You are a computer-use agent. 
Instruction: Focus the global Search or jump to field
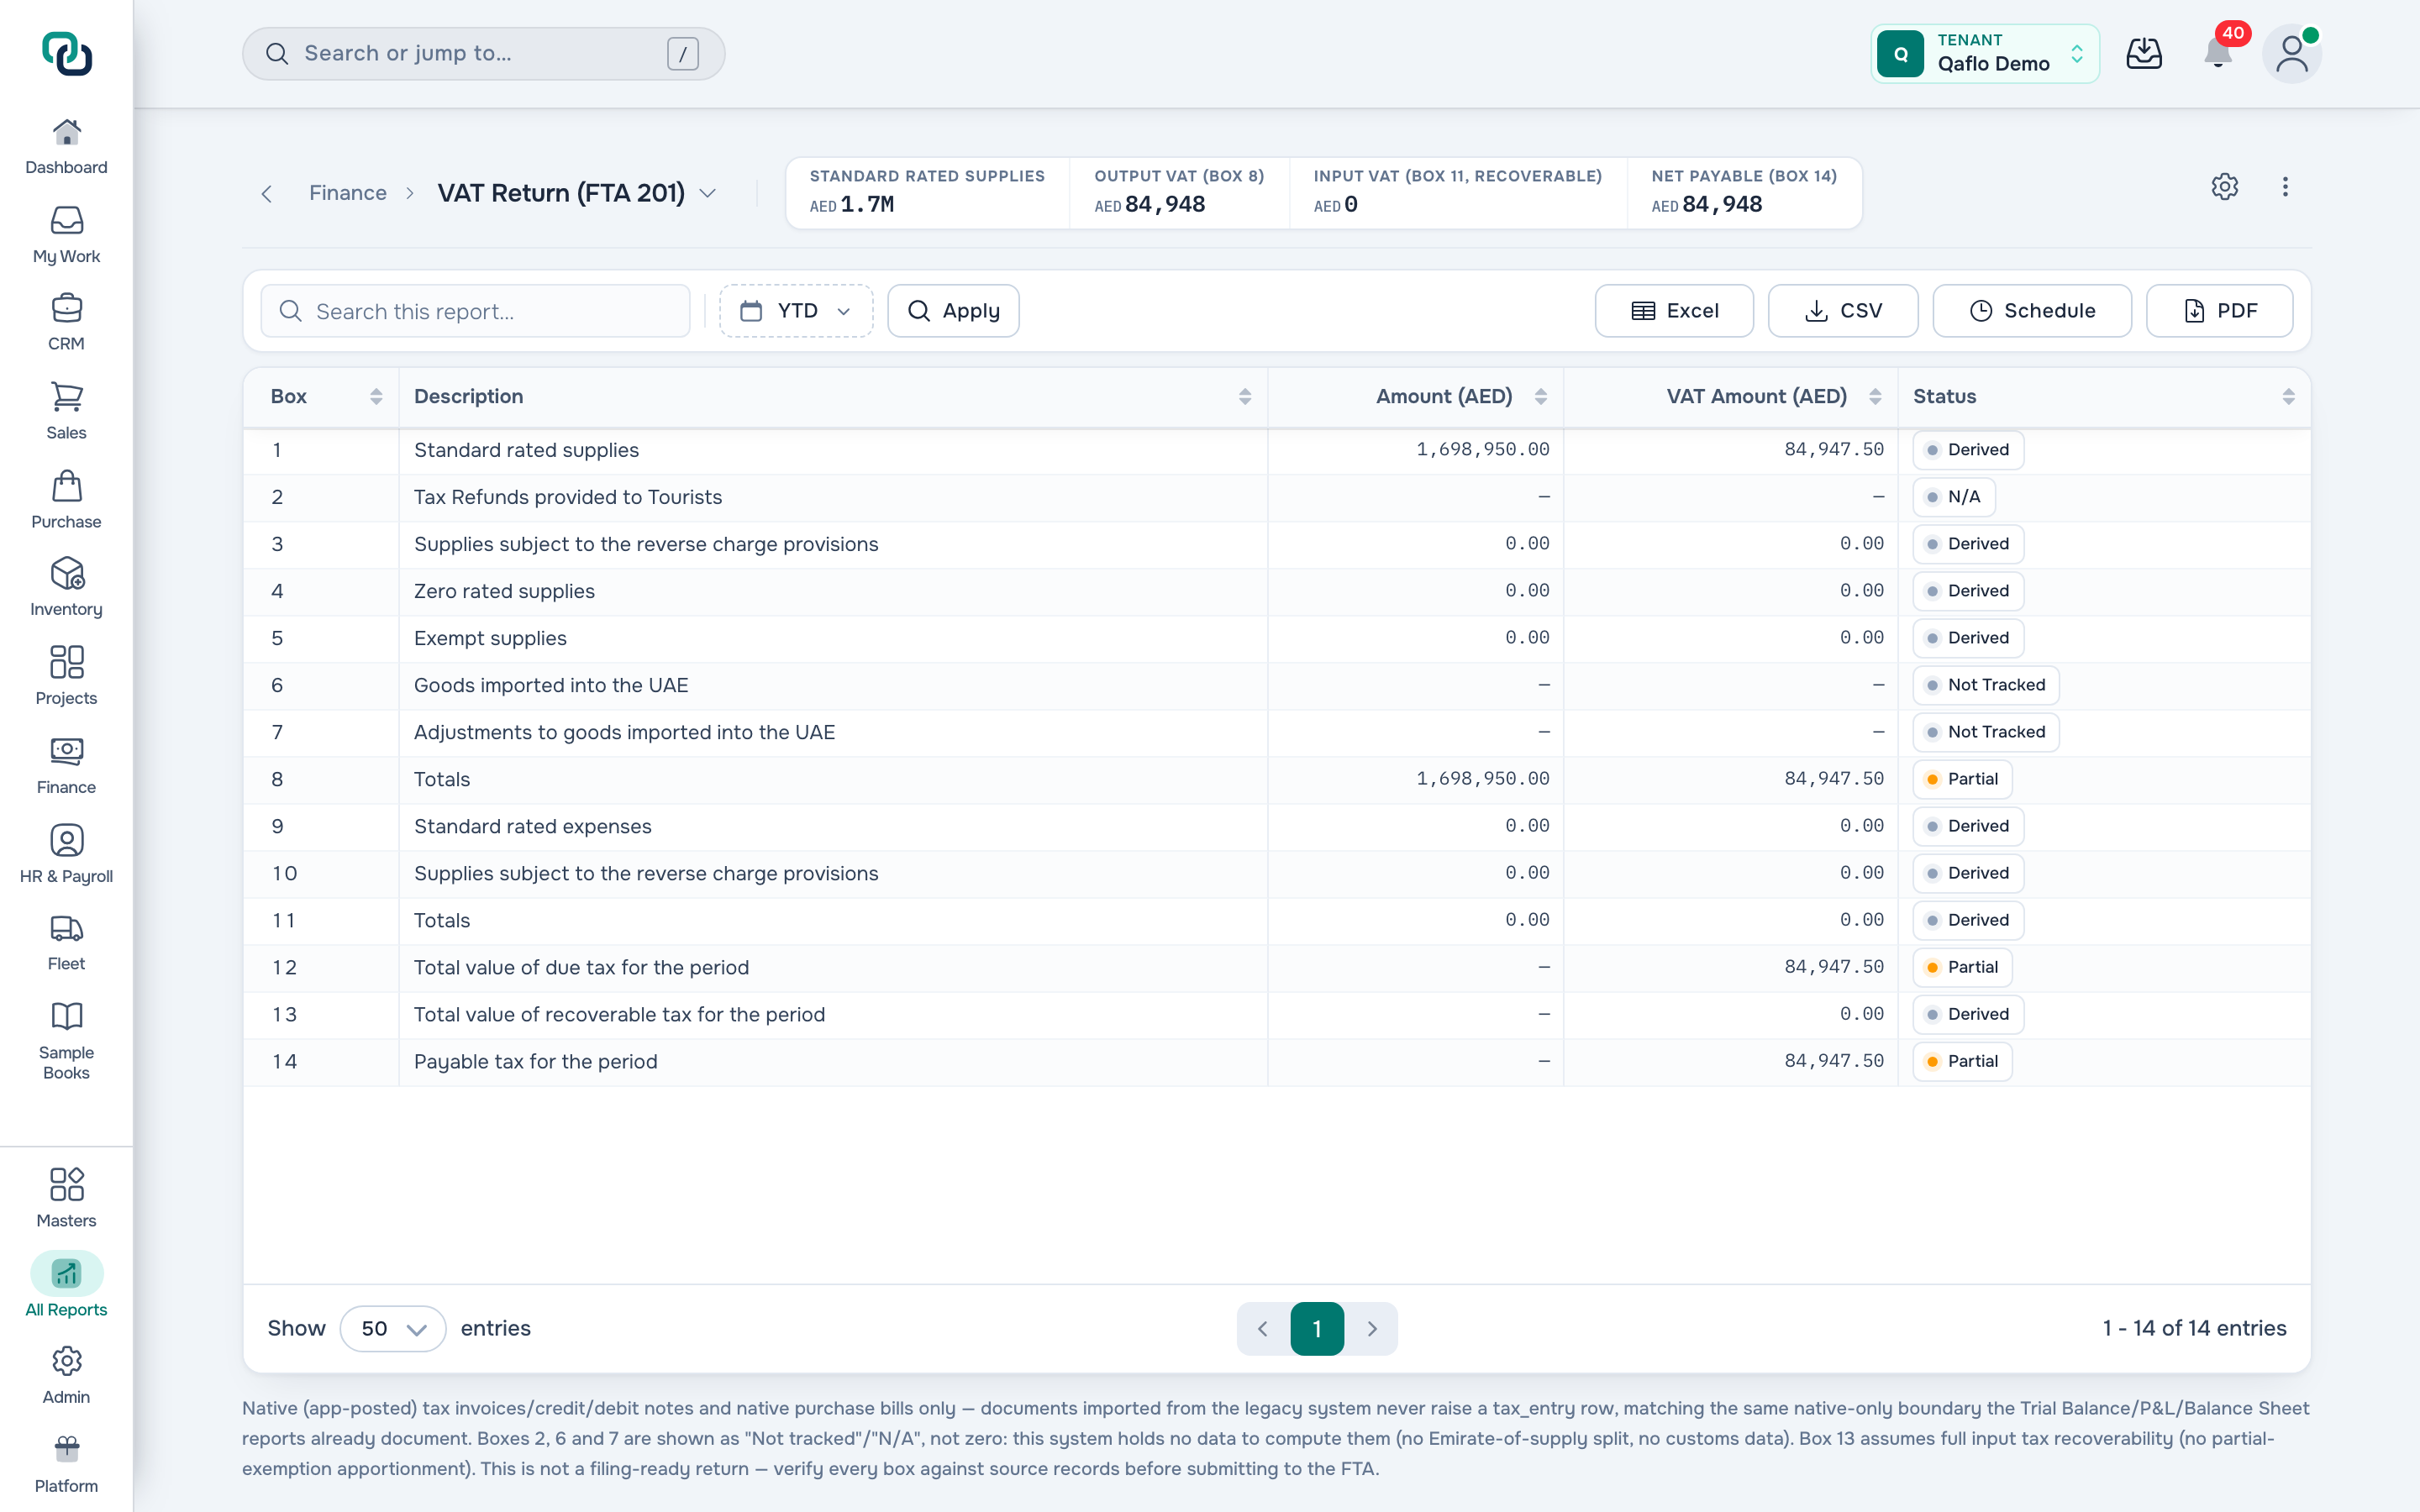pyautogui.click(x=484, y=54)
